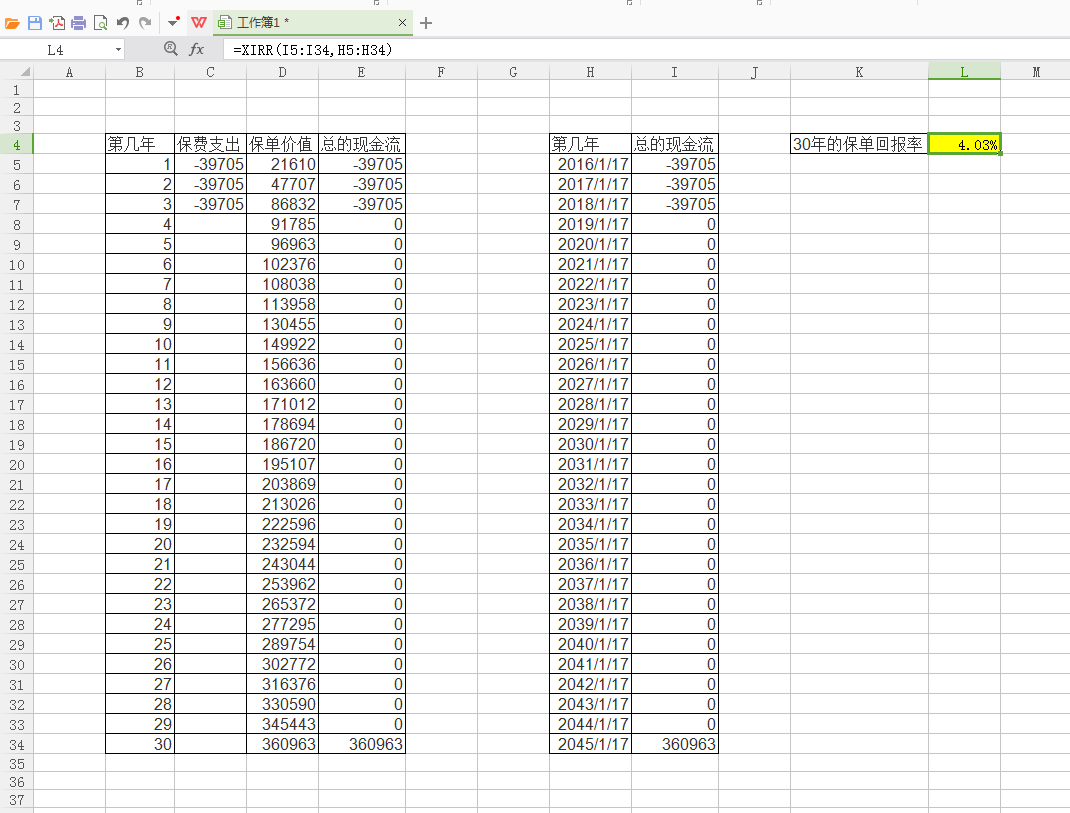Select cell with value 203869
1070x813 pixels.
pyautogui.click(x=283, y=484)
